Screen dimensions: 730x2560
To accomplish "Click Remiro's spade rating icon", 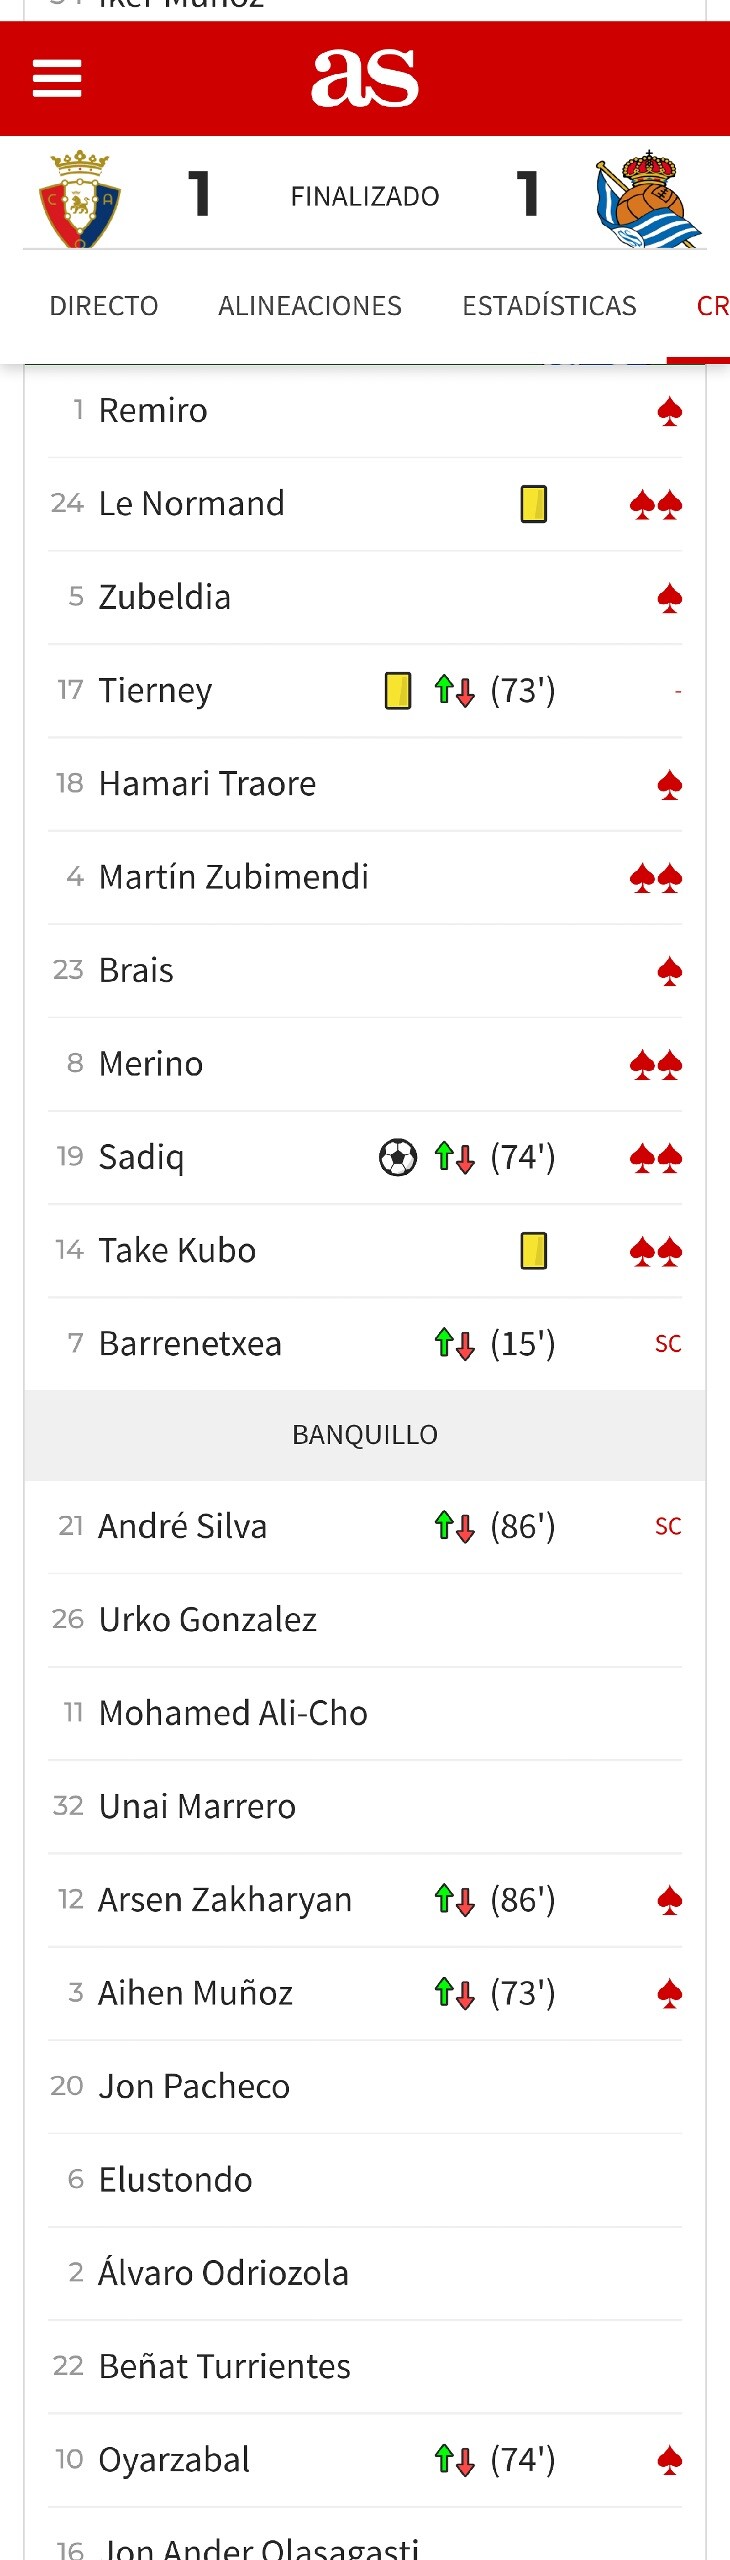I will click(x=669, y=411).
